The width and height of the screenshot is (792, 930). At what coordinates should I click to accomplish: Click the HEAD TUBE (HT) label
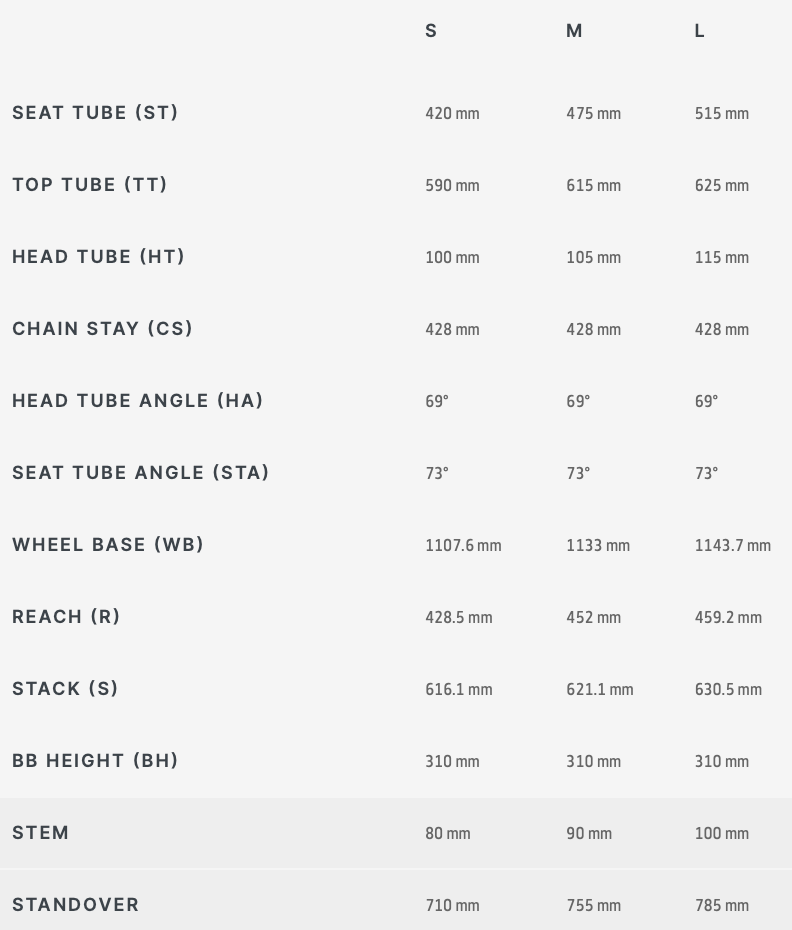pos(98,257)
